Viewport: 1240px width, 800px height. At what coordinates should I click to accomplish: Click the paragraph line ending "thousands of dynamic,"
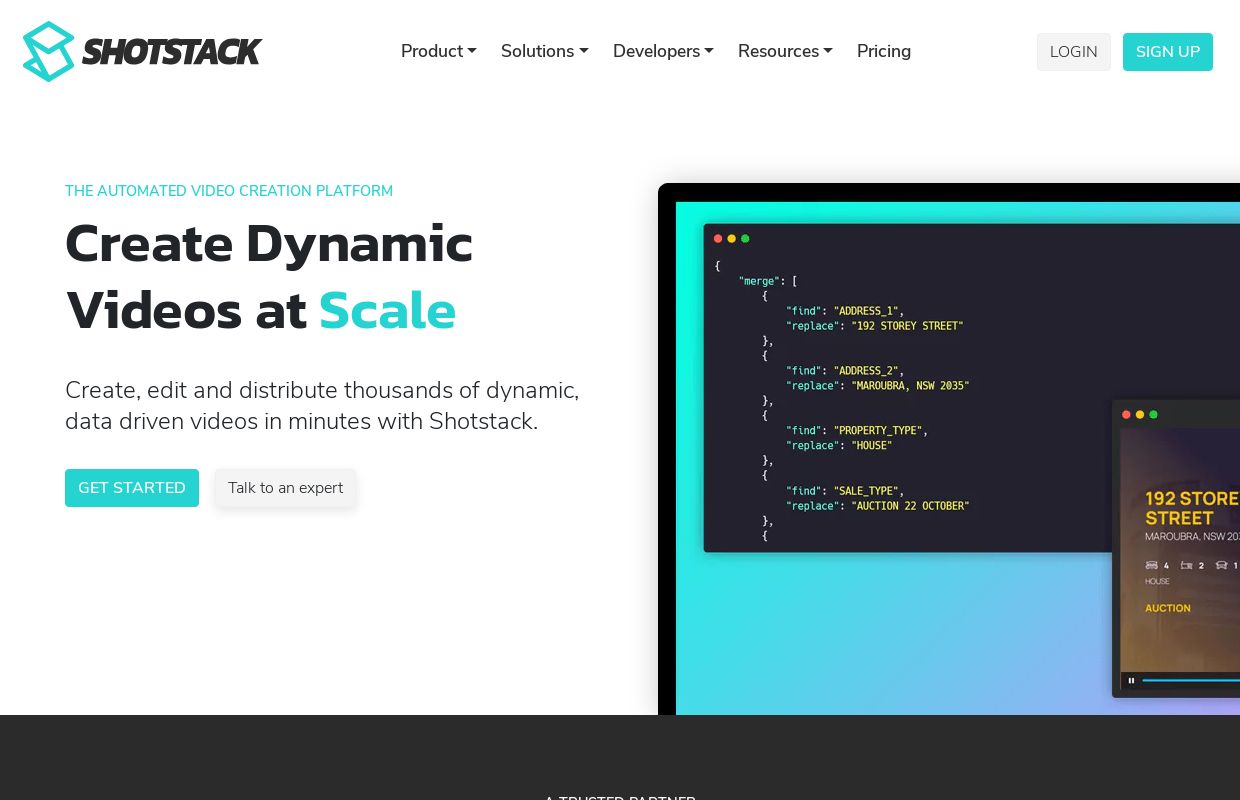[x=322, y=390]
